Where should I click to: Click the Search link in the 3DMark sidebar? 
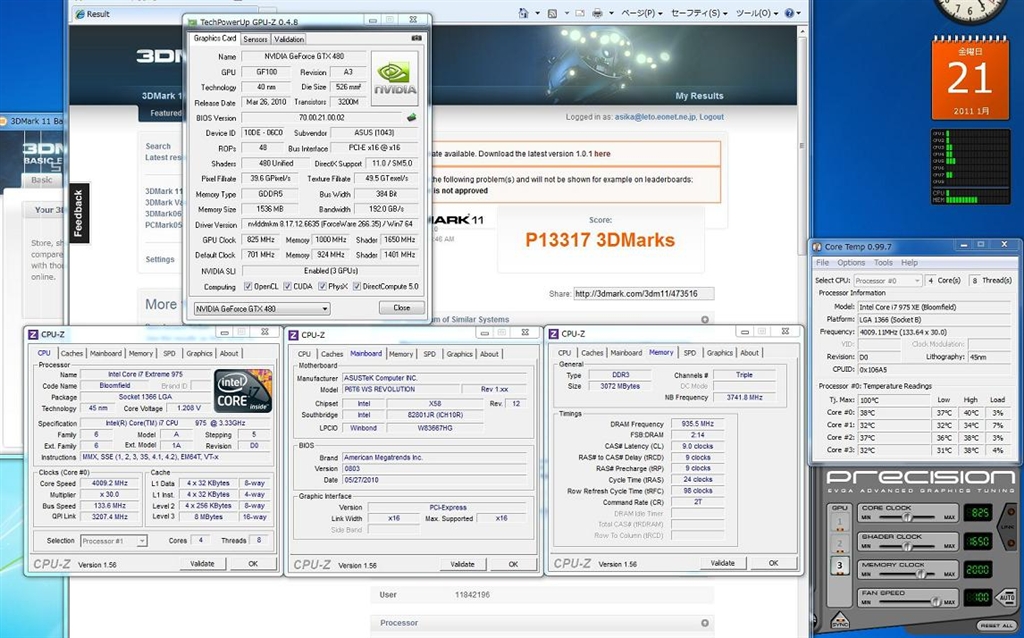click(158, 146)
